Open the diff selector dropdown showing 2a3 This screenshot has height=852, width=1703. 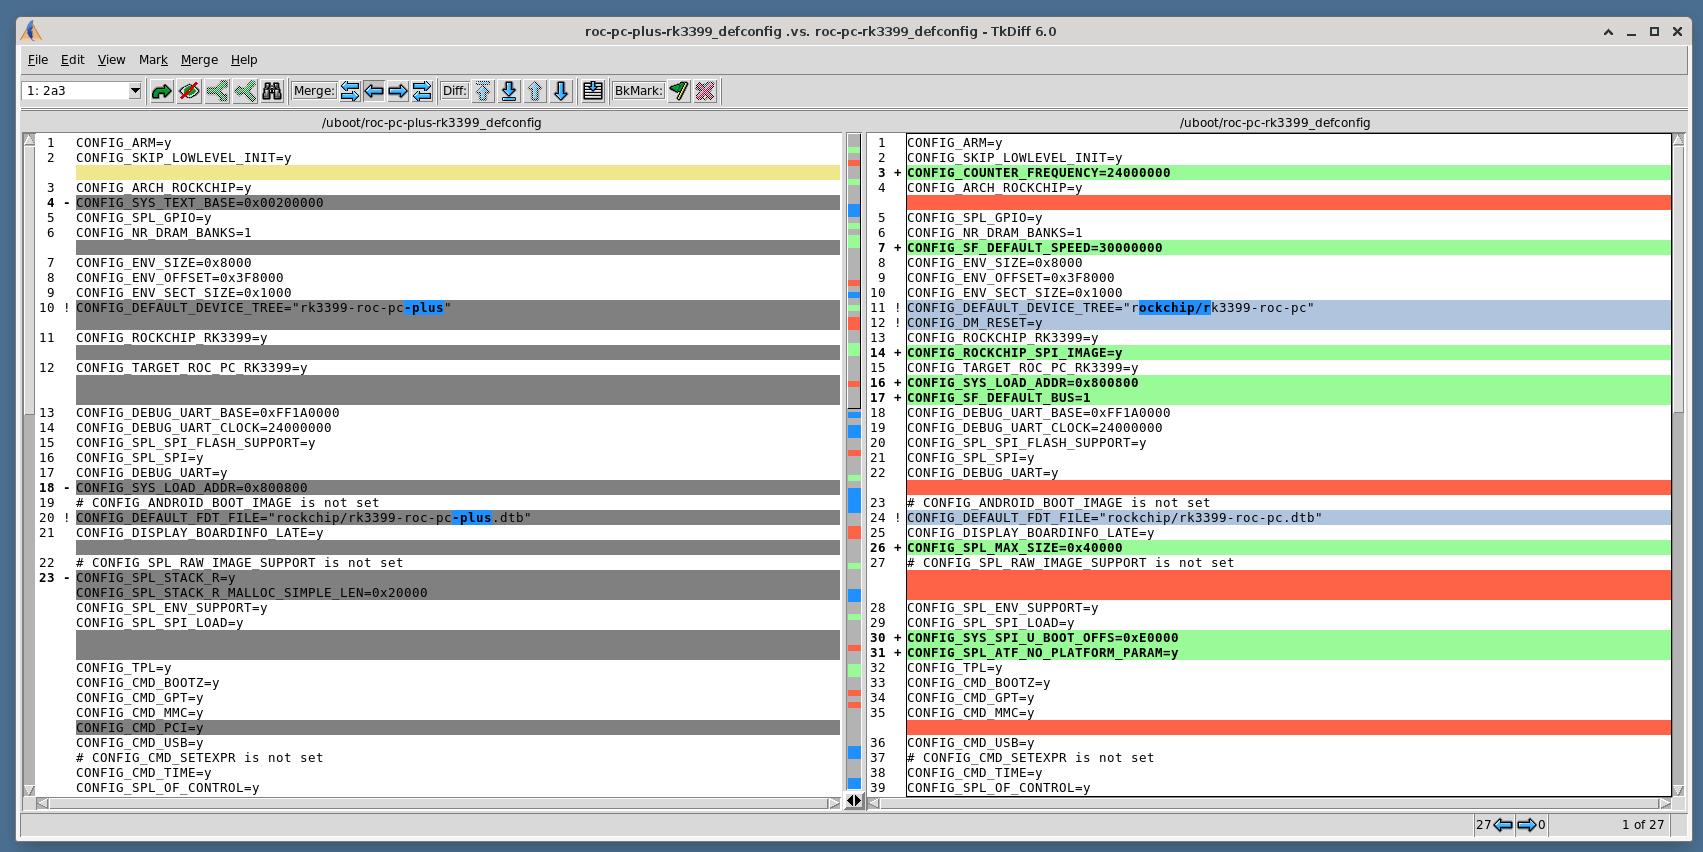coord(135,91)
